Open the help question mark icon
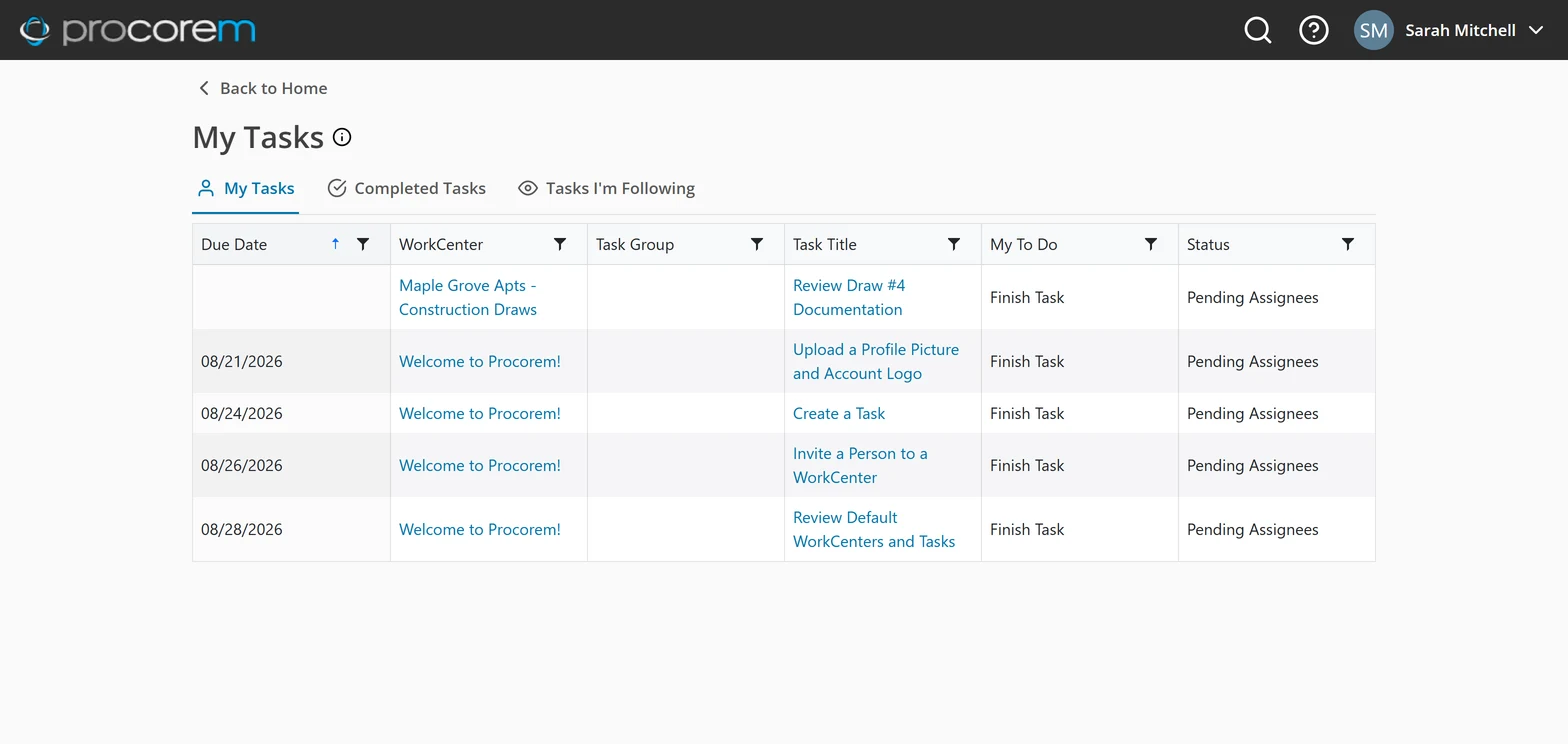This screenshot has height=744, width=1568. [1313, 30]
